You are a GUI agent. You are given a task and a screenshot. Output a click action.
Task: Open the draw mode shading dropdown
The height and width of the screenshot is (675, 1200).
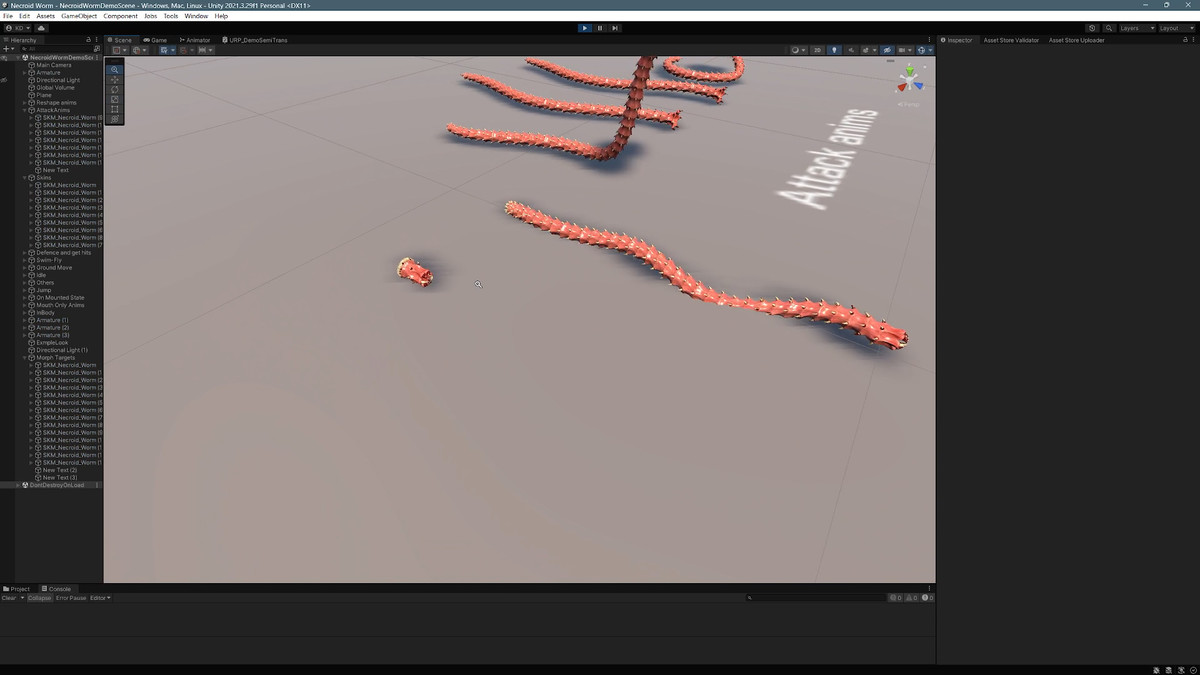(x=797, y=50)
